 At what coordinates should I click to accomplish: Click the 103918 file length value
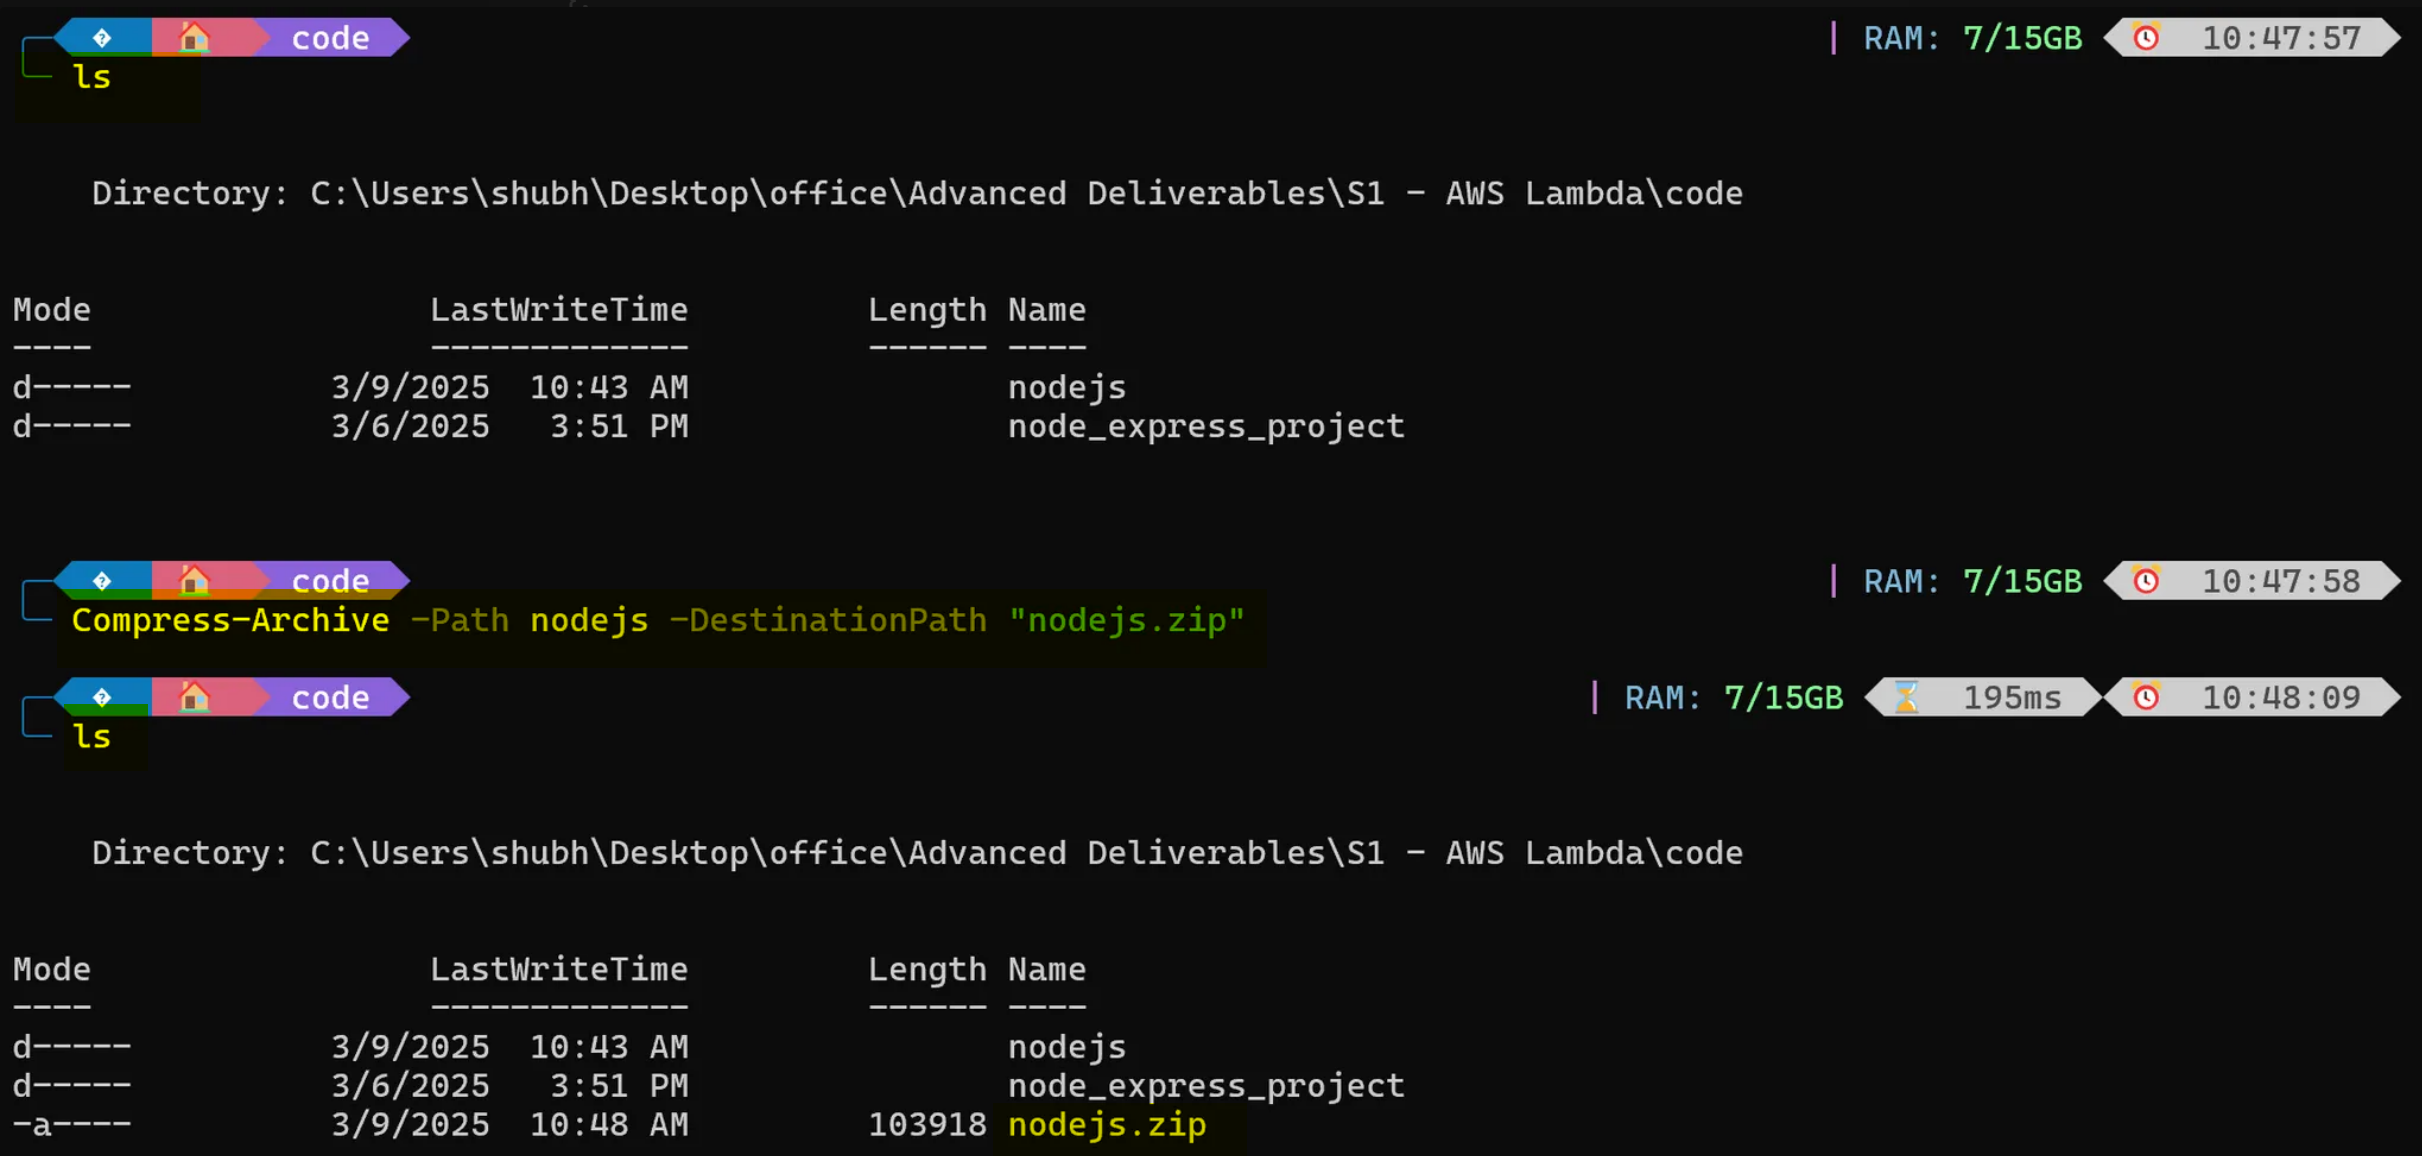tap(927, 1124)
